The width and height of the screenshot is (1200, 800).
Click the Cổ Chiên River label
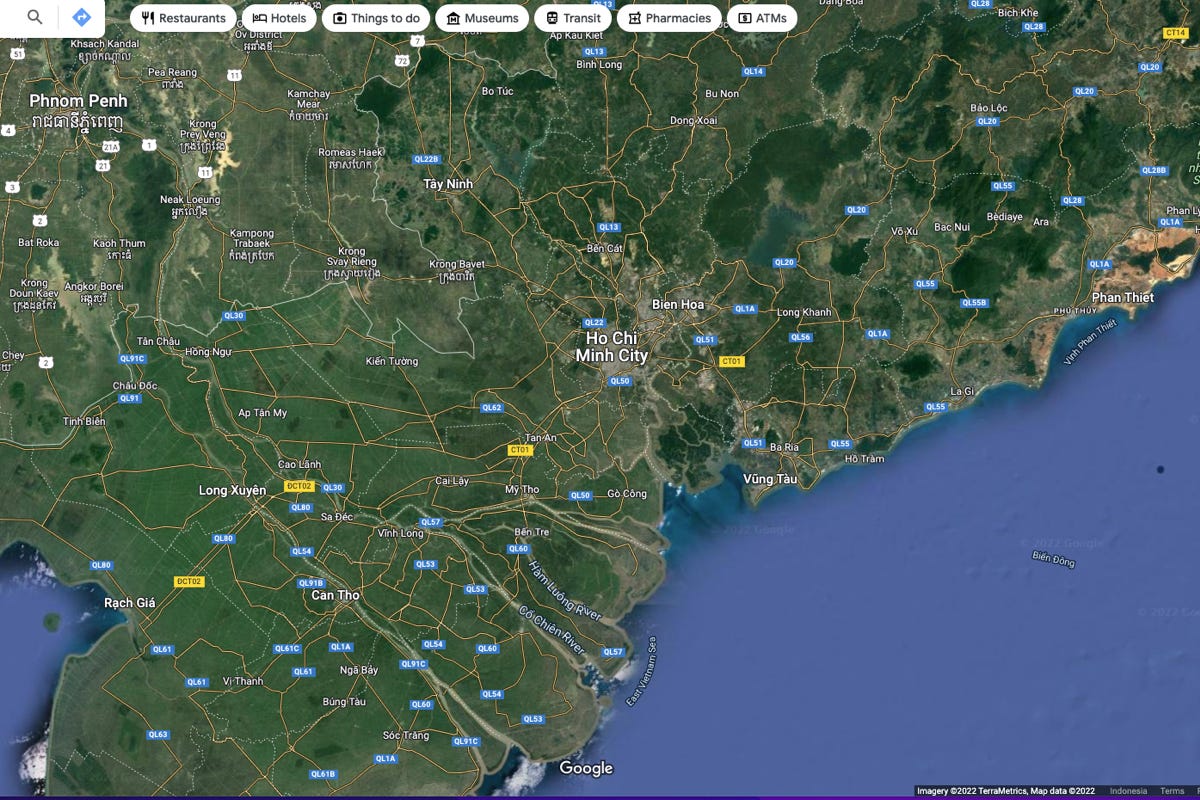pos(550,629)
